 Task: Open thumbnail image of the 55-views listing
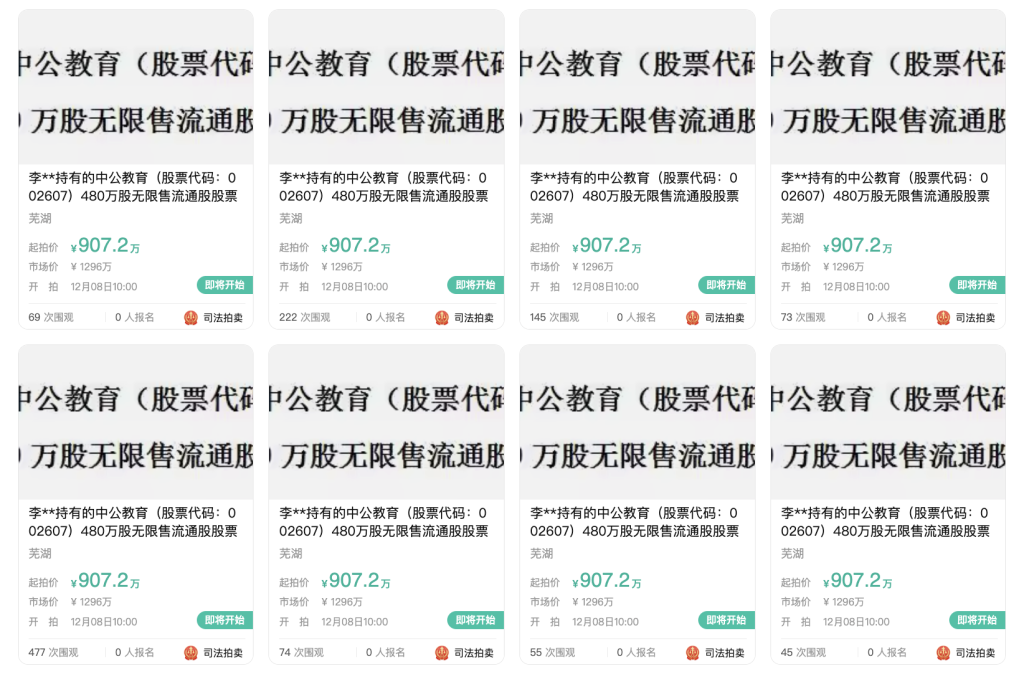[x=637, y=422]
